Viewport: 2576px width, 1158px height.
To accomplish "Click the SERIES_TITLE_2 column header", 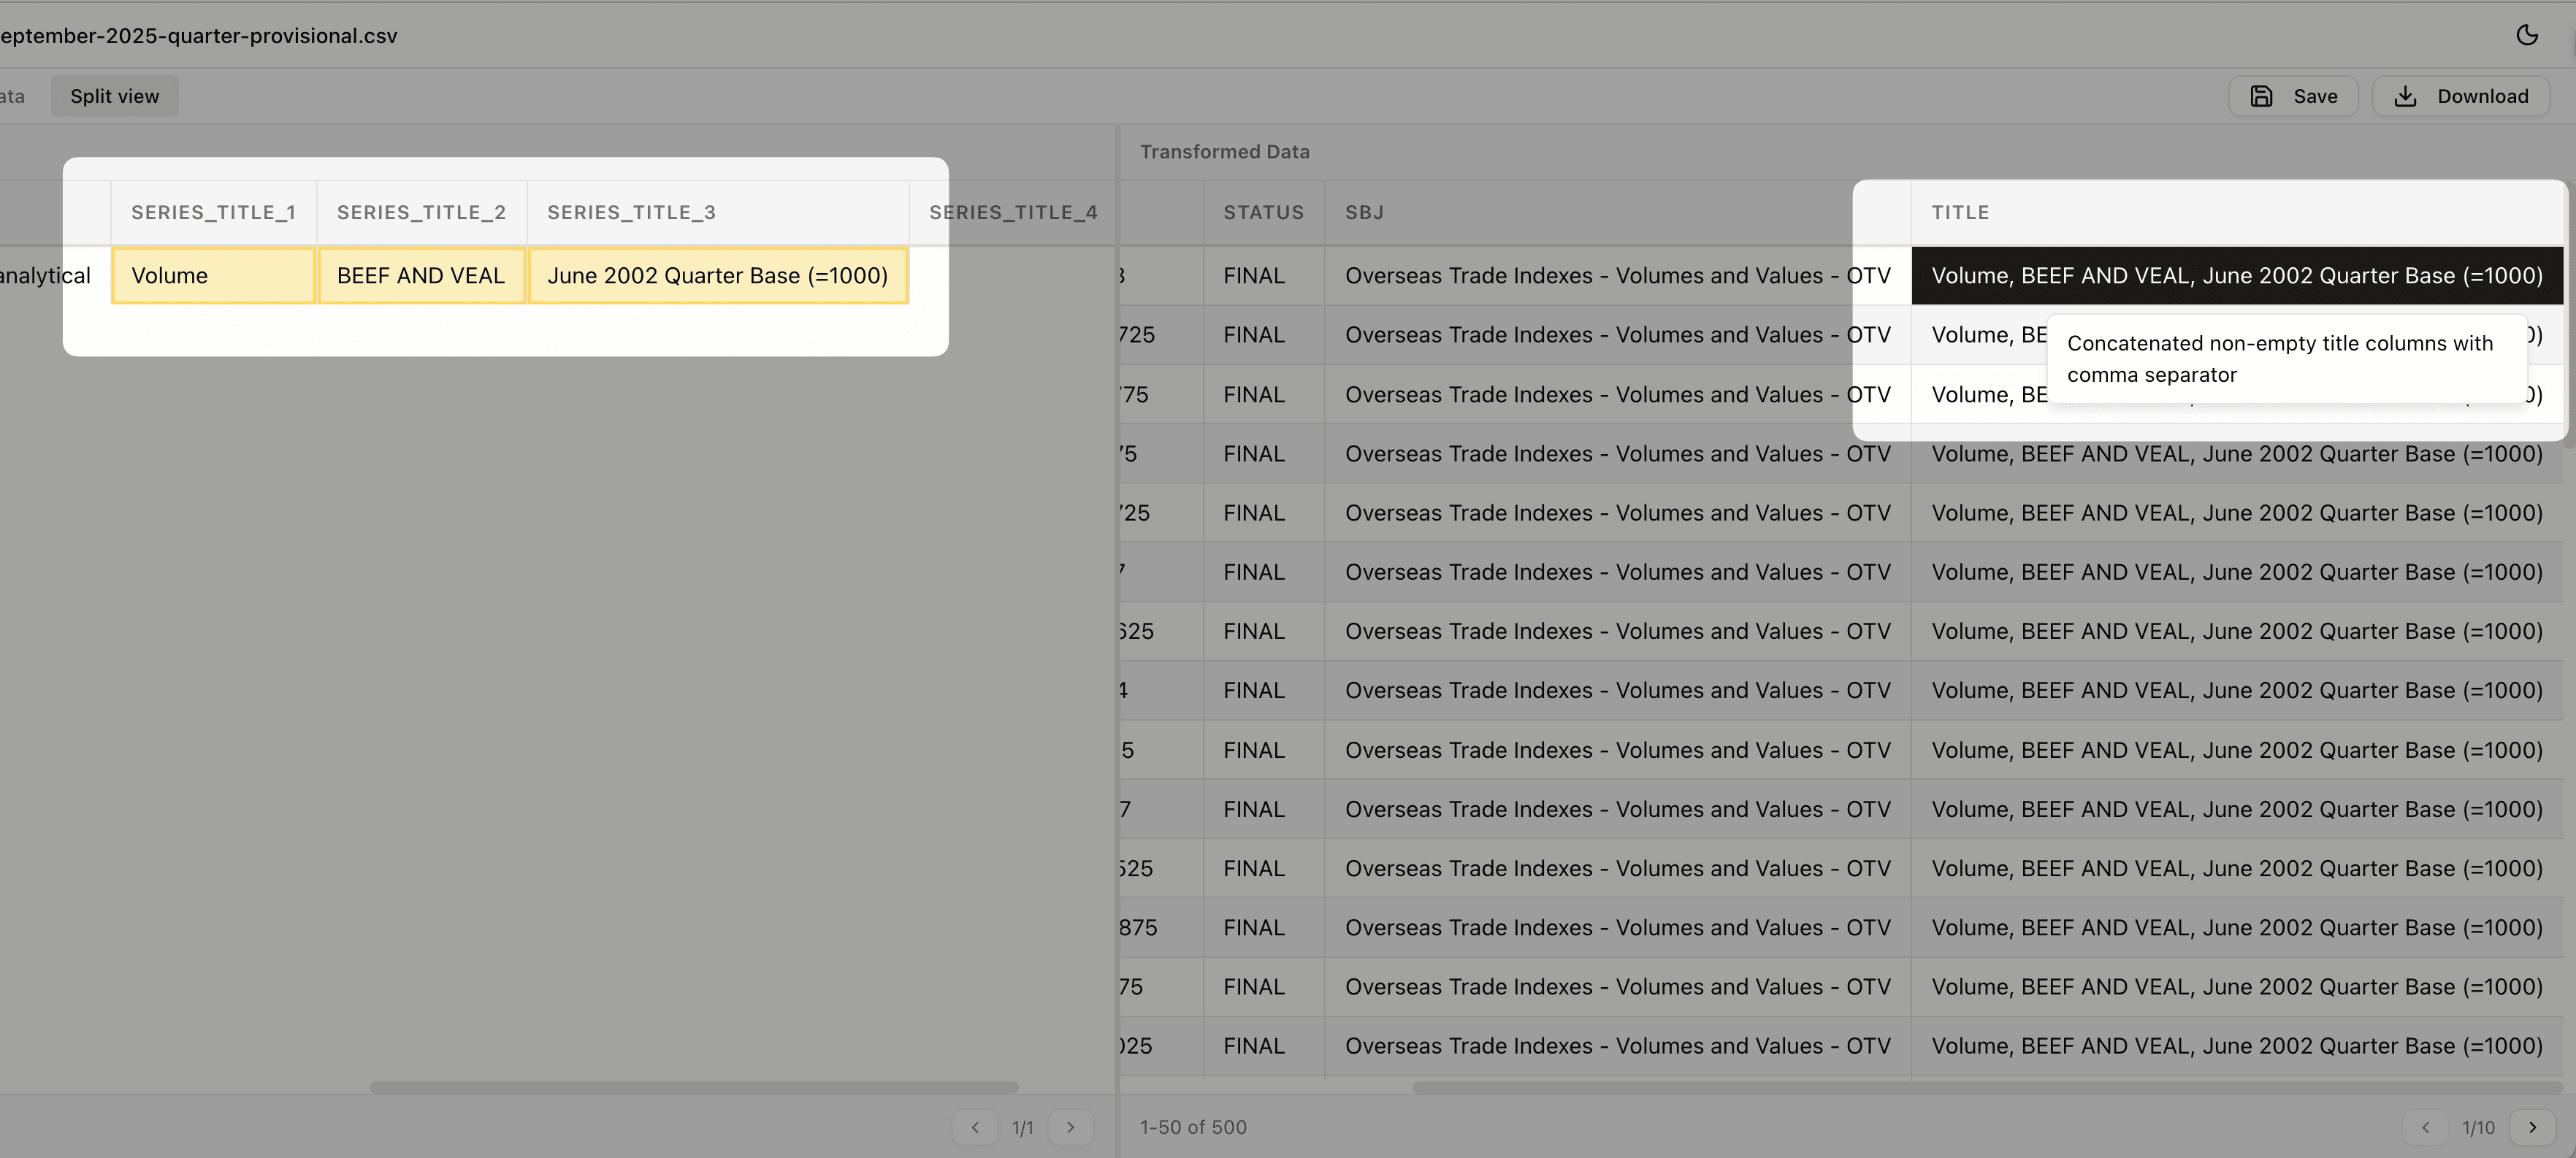I will coord(421,212).
